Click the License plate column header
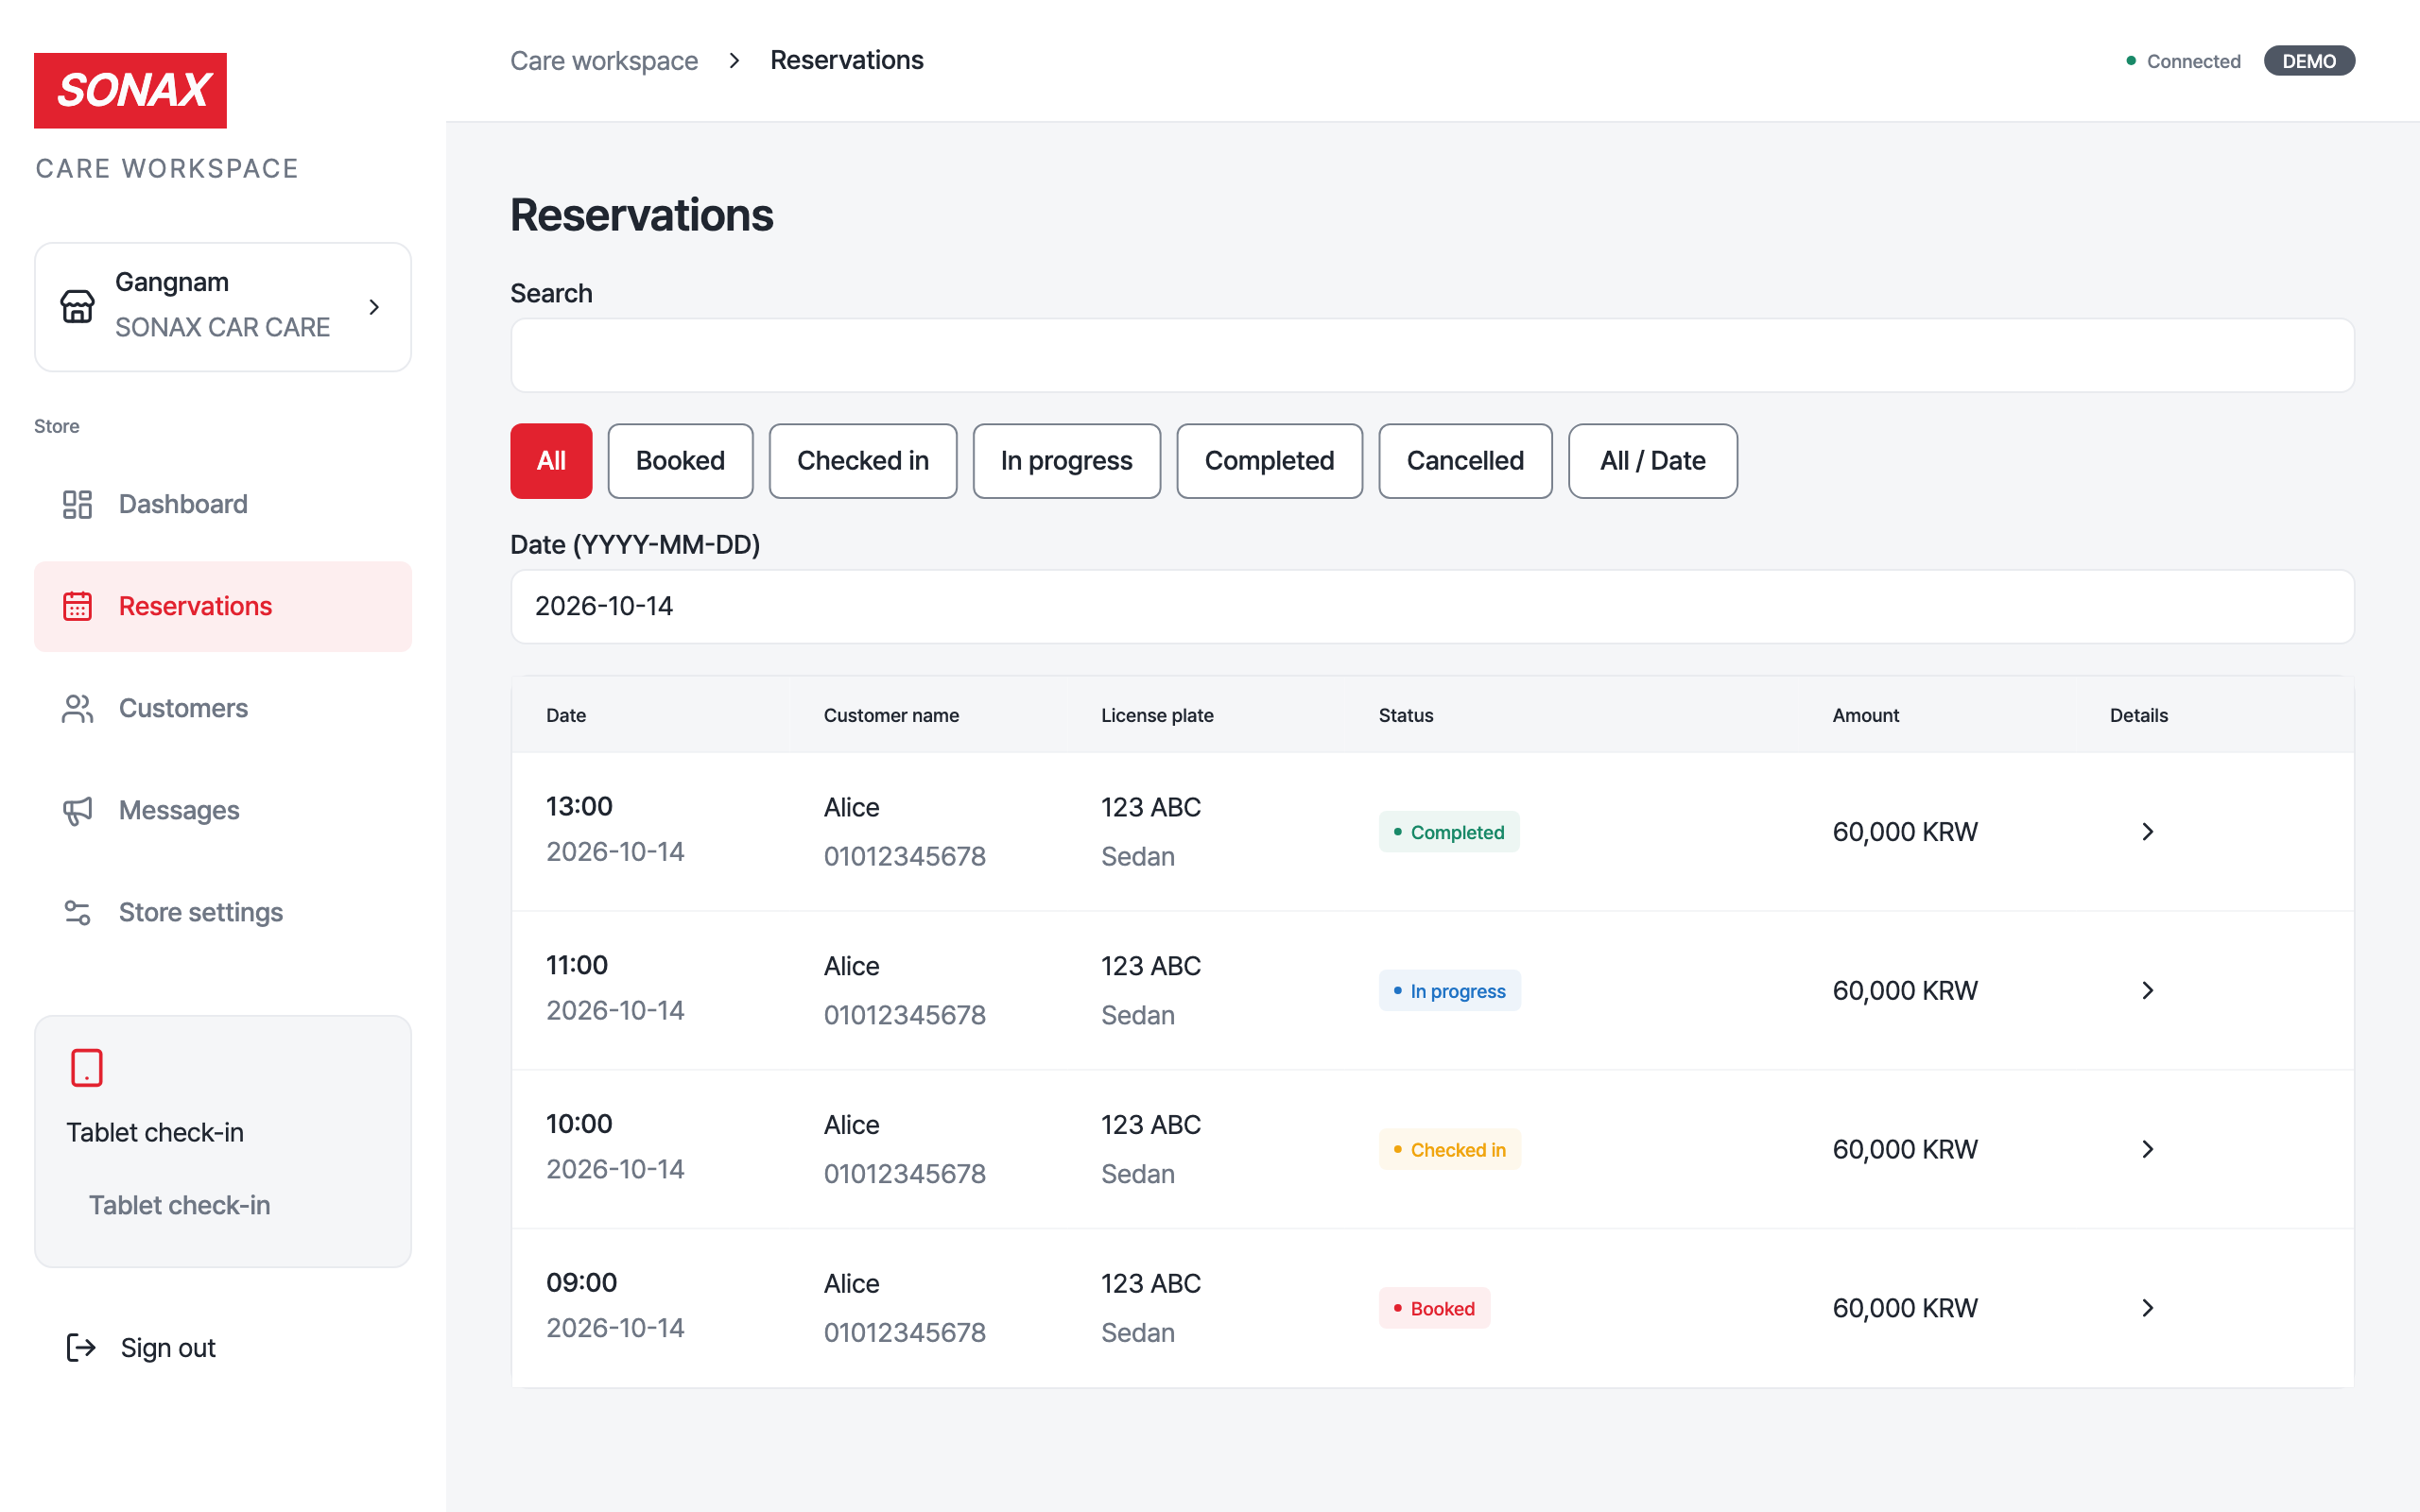Viewport: 2420px width, 1512px height. 1157,715
